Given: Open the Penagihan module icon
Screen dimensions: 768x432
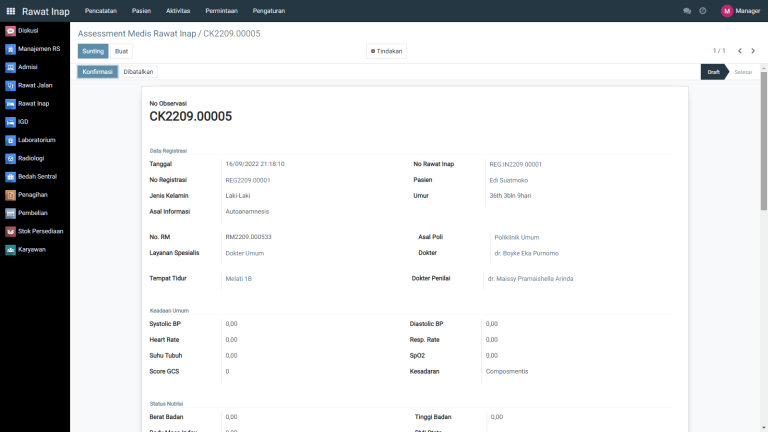Looking at the screenshot, I should 10,195.
